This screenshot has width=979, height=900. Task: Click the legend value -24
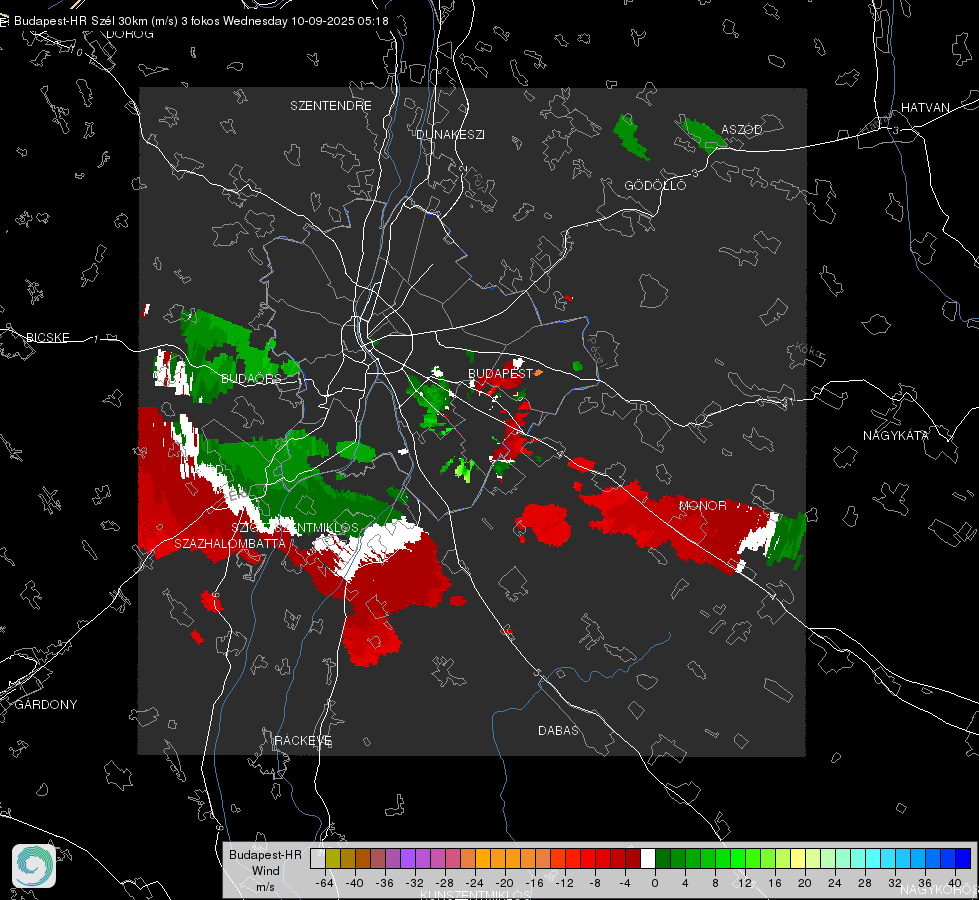(x=475, y=883)
